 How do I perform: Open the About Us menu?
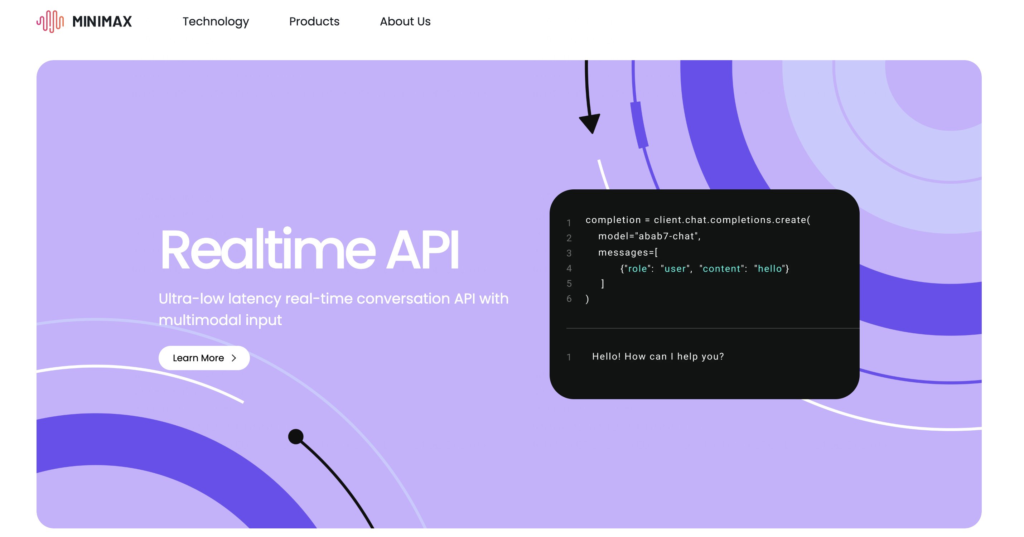(405, 22)
